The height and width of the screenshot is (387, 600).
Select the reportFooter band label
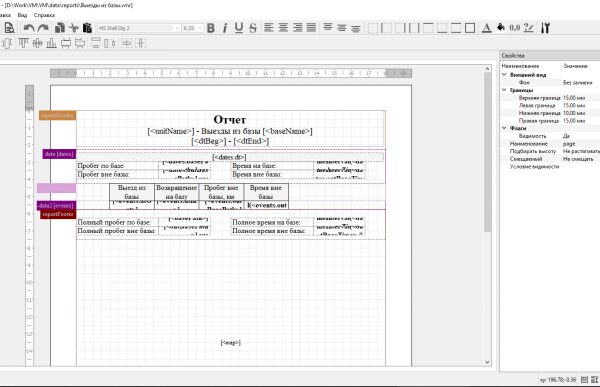[x=58, y=214]
